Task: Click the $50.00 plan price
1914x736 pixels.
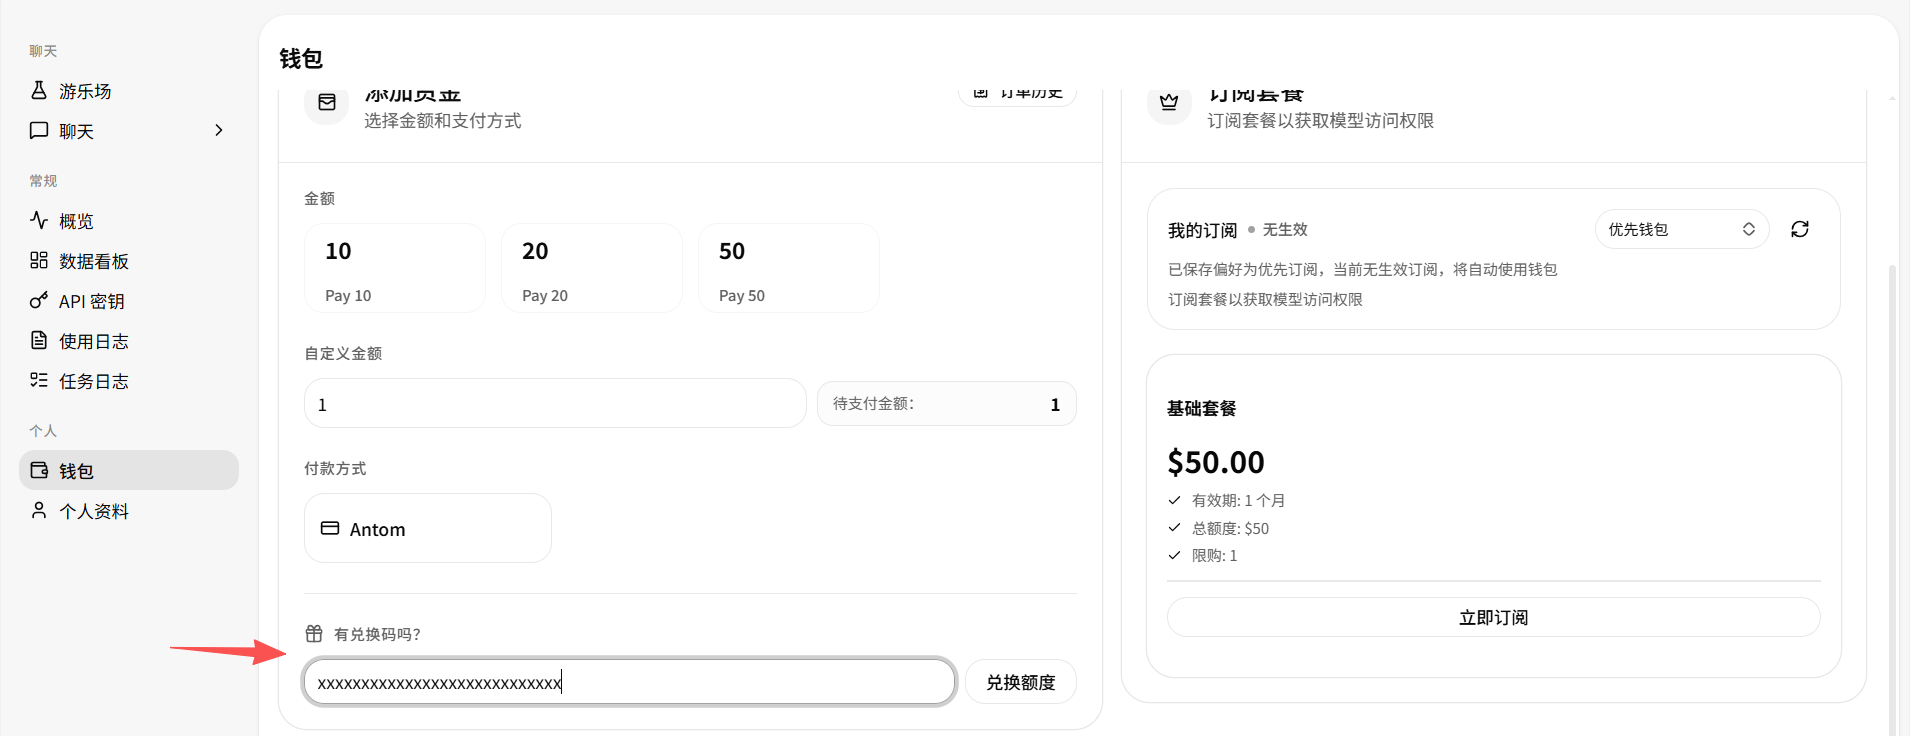Action: [1216, 462]
